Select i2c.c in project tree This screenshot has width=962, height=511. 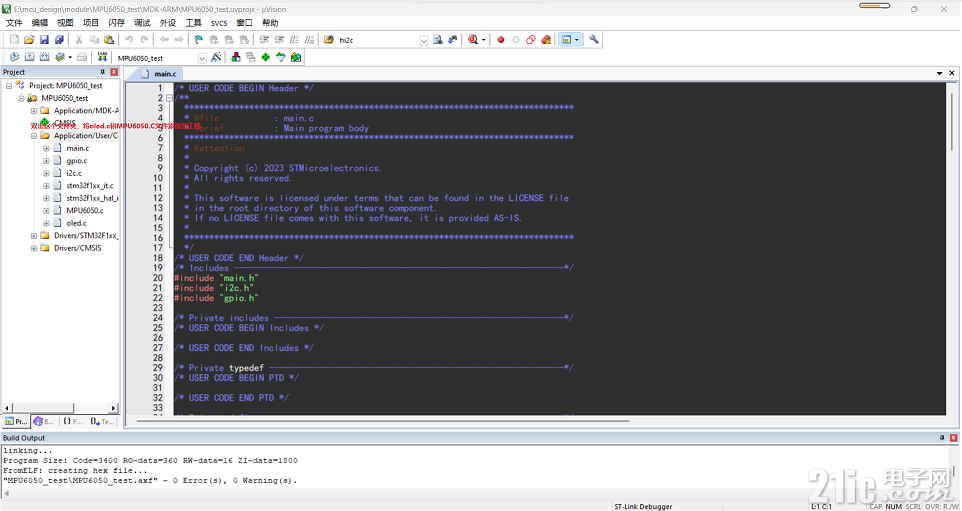[x=74, y=173]
